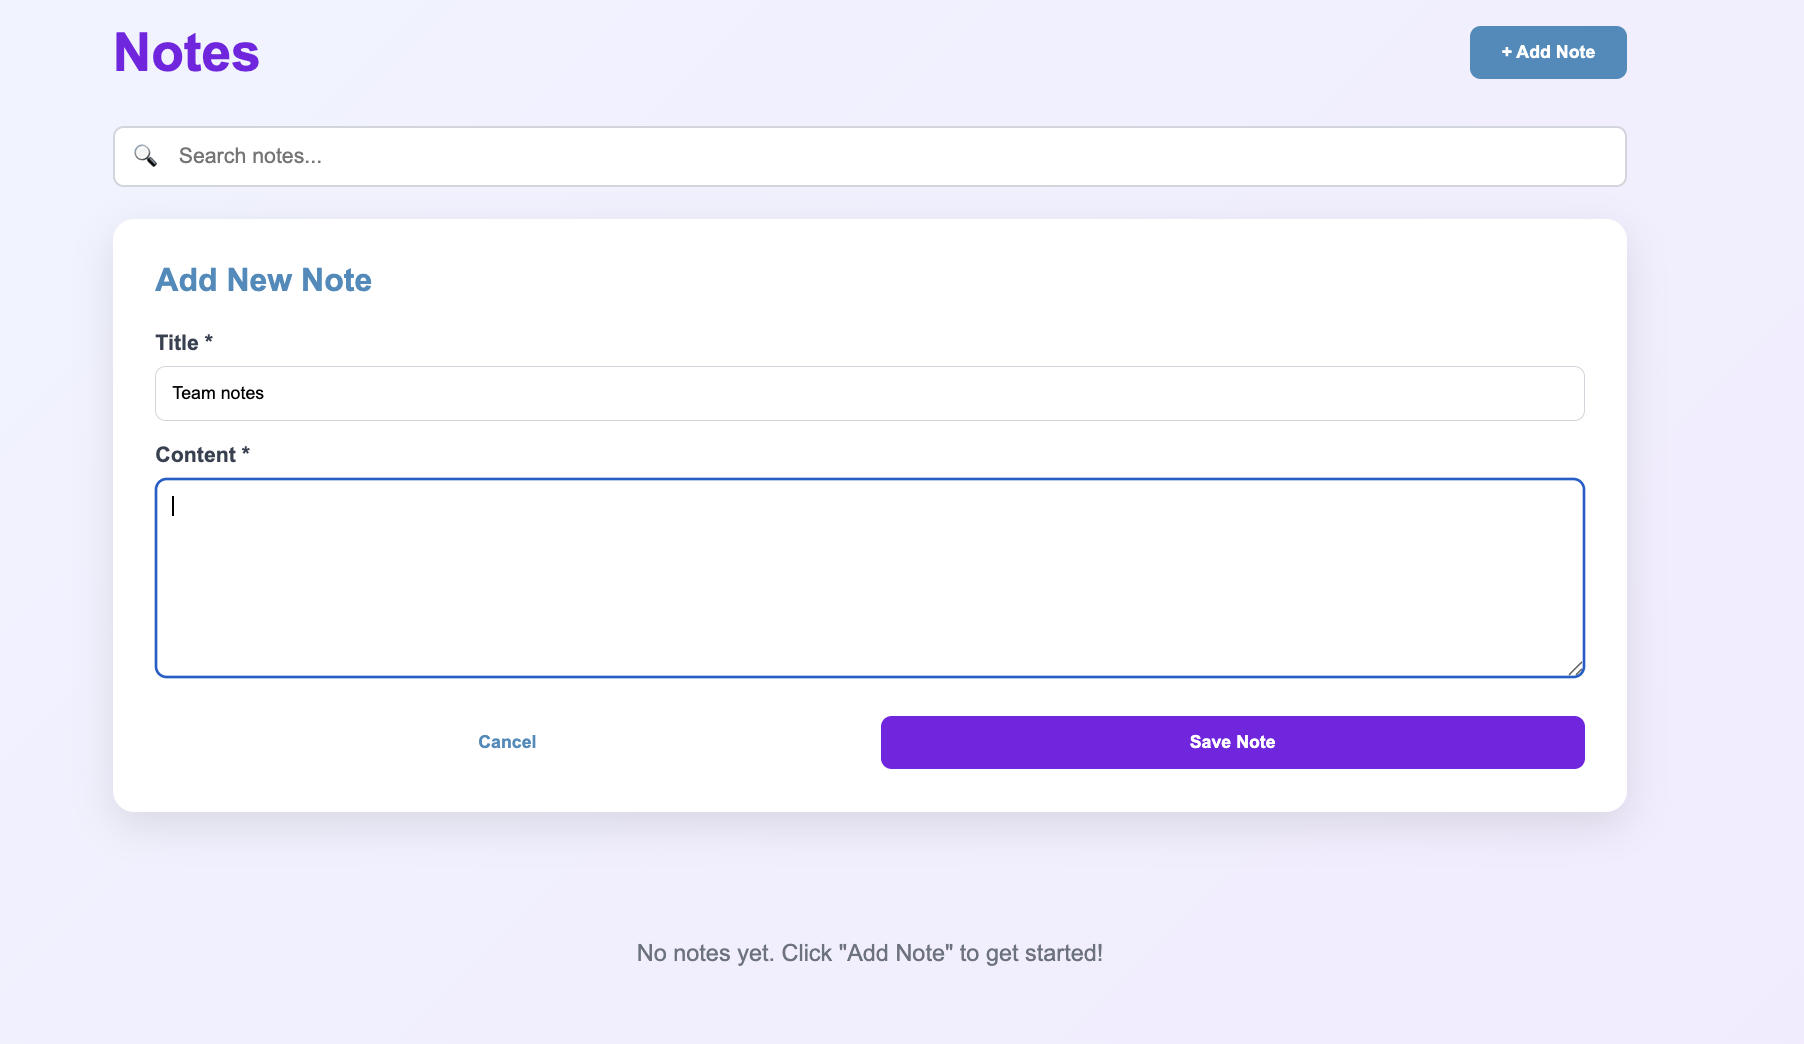
Task: Click the required asterisk next to Content
Action: pyautogui.click(x=245, y=452)
